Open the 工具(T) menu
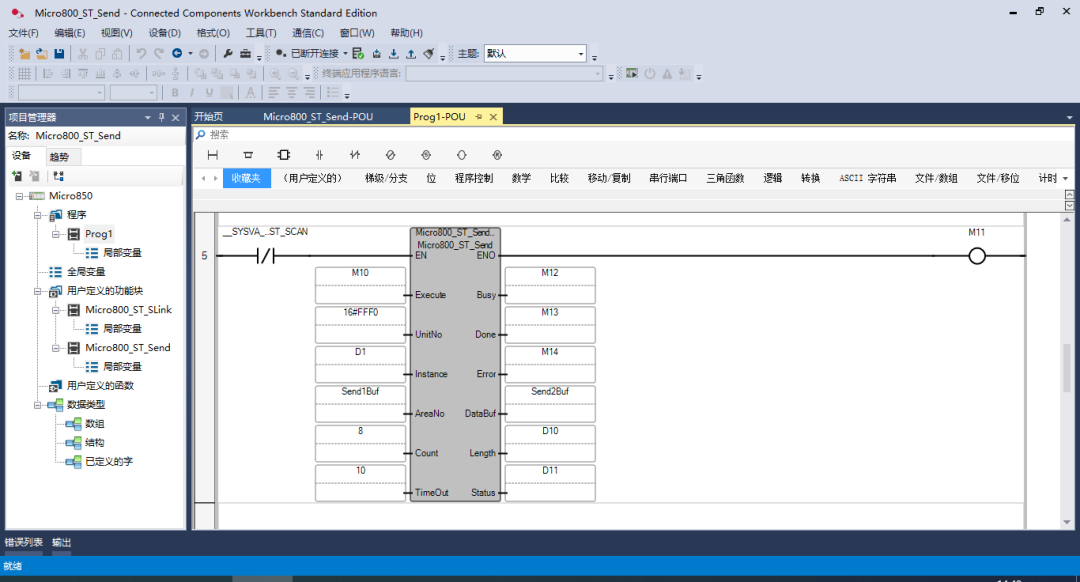1080x582 pixels. click(261, 33)
